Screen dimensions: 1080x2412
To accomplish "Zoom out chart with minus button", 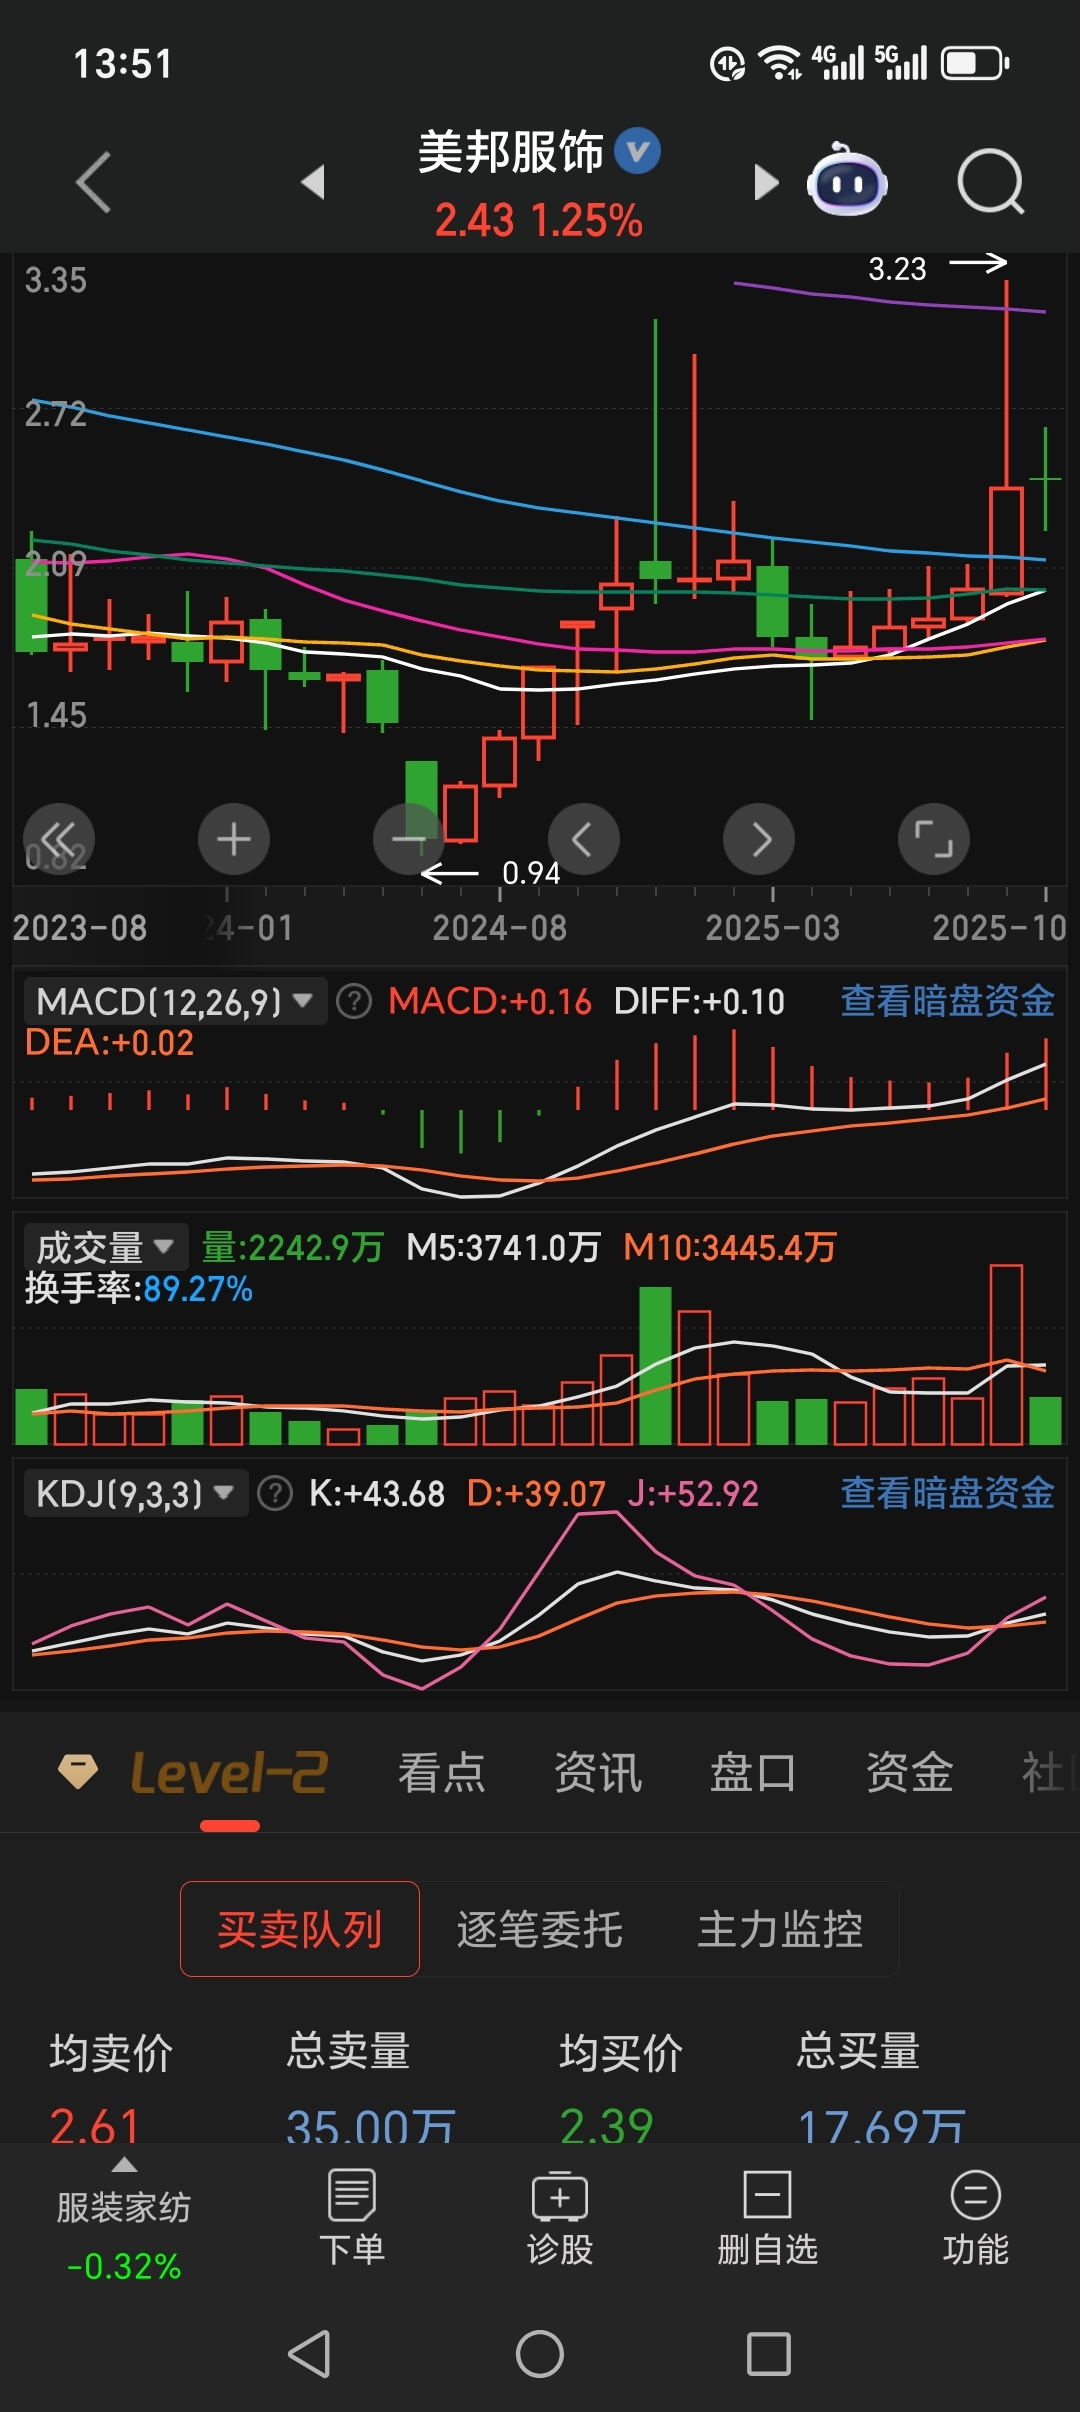I will click(409, 839).
